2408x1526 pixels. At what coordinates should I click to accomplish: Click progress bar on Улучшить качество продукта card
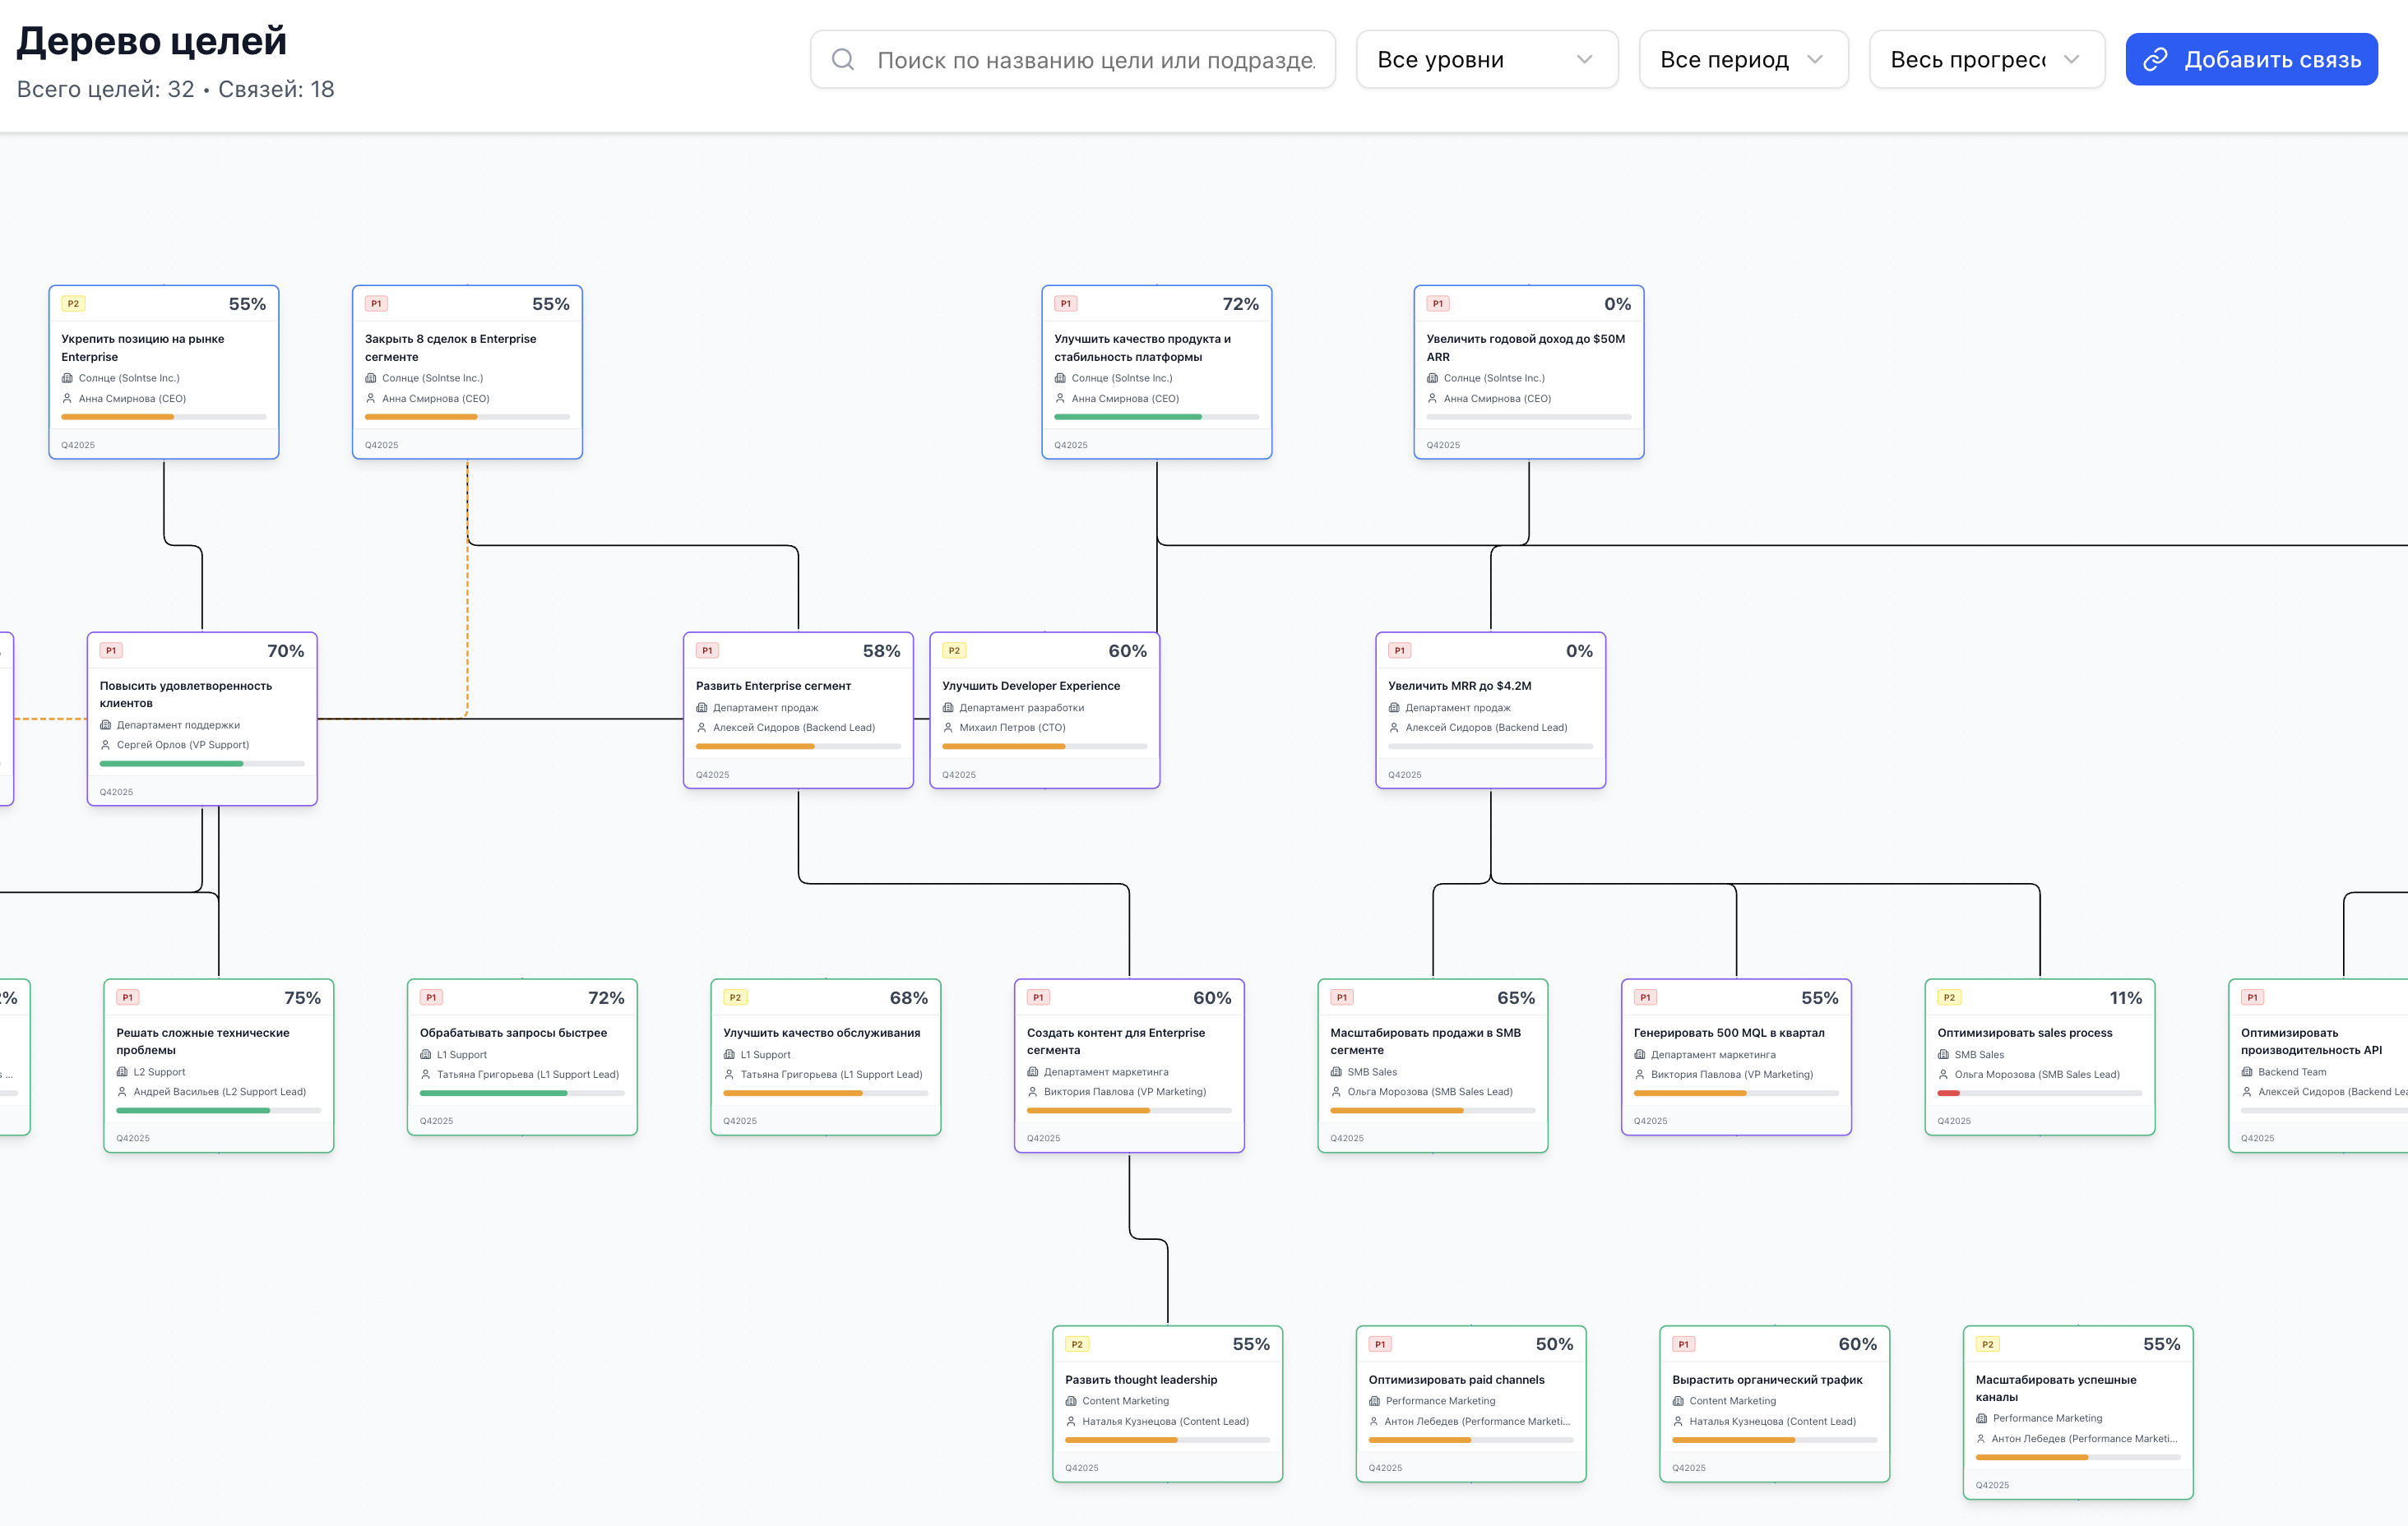click(1156, 417)
